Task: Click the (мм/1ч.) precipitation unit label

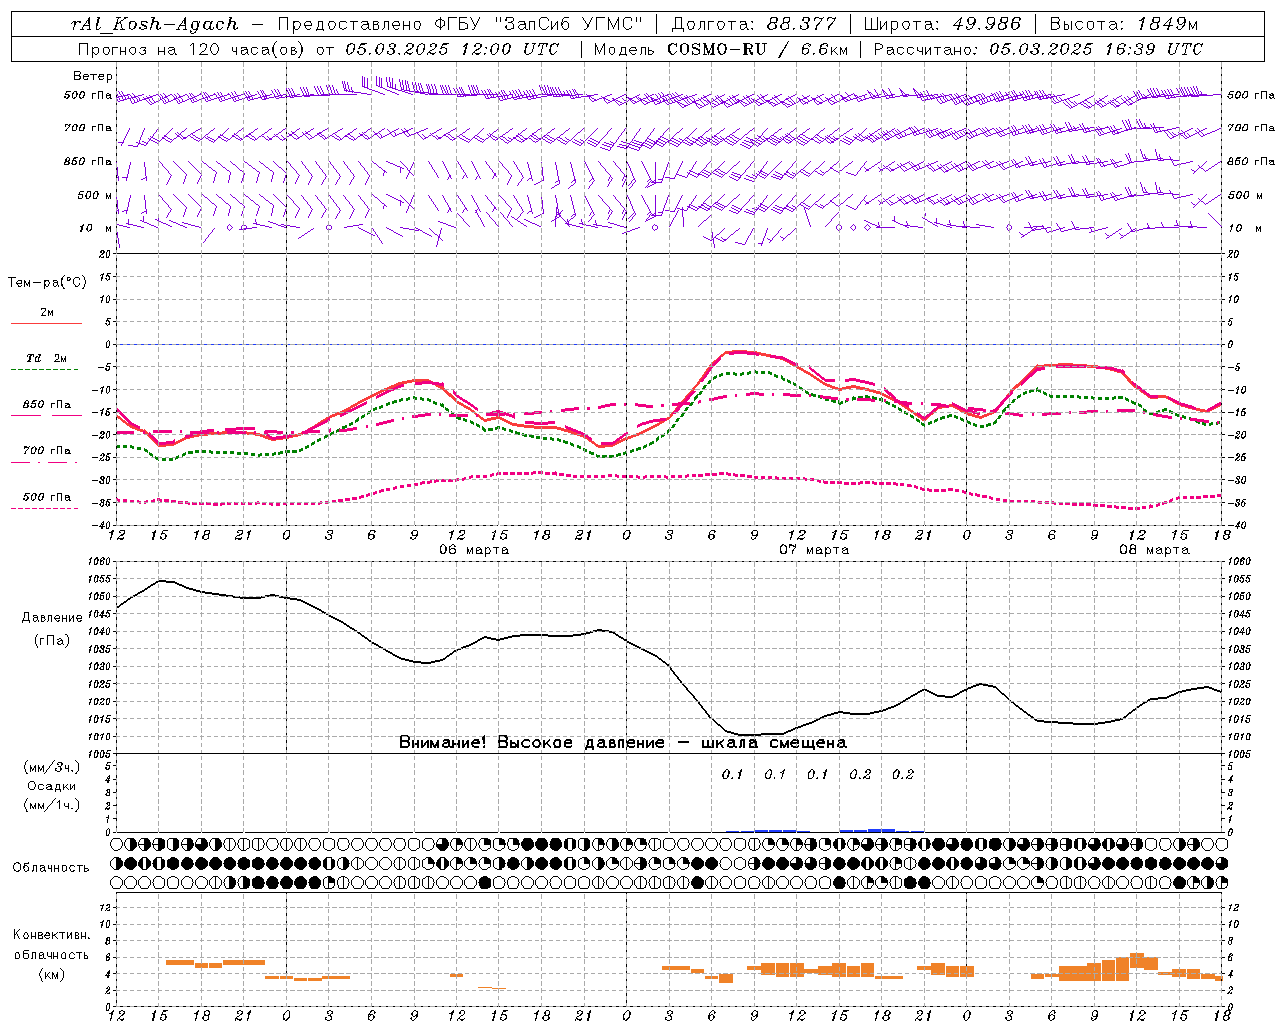Action: point(51,805)
